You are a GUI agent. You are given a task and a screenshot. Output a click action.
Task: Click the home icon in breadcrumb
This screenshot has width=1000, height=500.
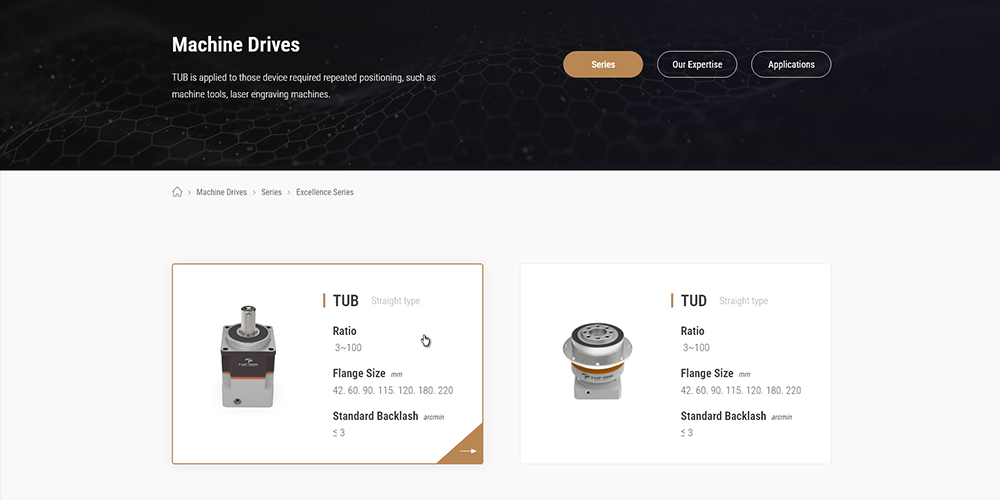[177, 192]
